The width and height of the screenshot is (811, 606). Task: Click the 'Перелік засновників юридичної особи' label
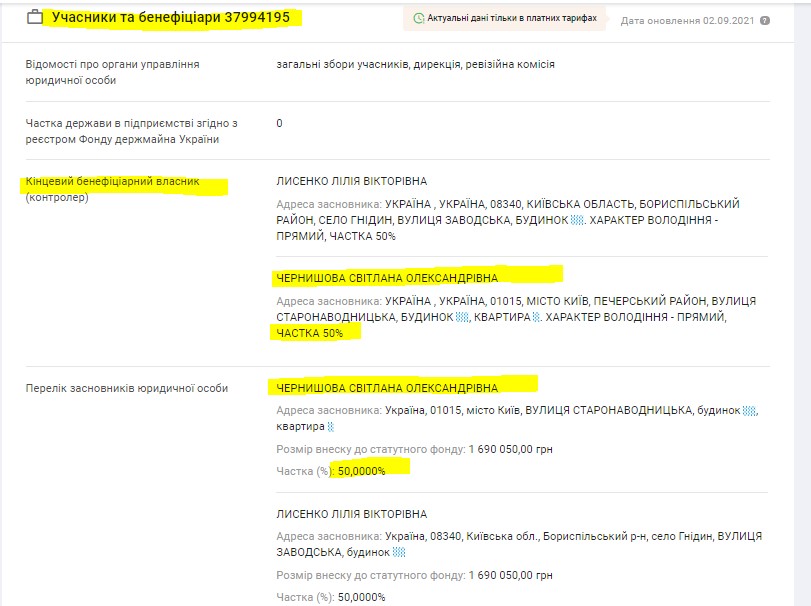tap(126, 388)
